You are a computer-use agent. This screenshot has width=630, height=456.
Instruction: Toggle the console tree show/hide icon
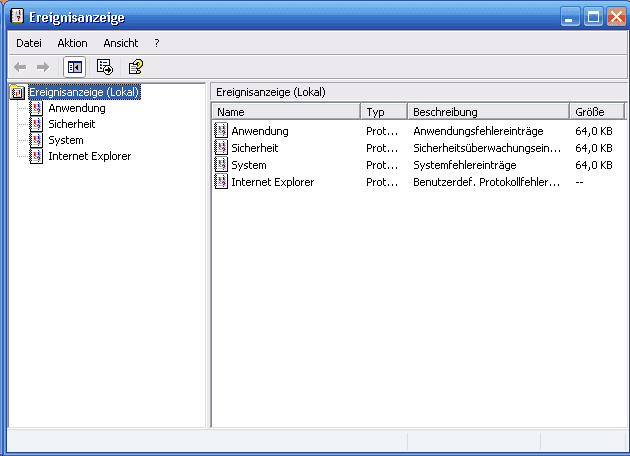(75, 67)
